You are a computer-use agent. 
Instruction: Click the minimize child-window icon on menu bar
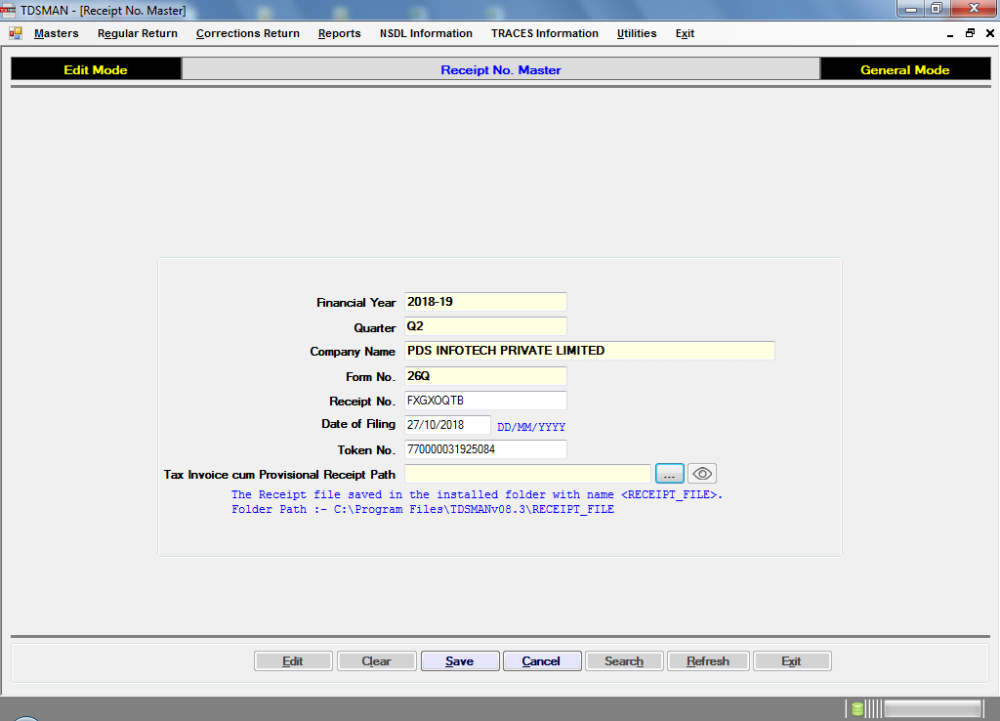(948, 33)
